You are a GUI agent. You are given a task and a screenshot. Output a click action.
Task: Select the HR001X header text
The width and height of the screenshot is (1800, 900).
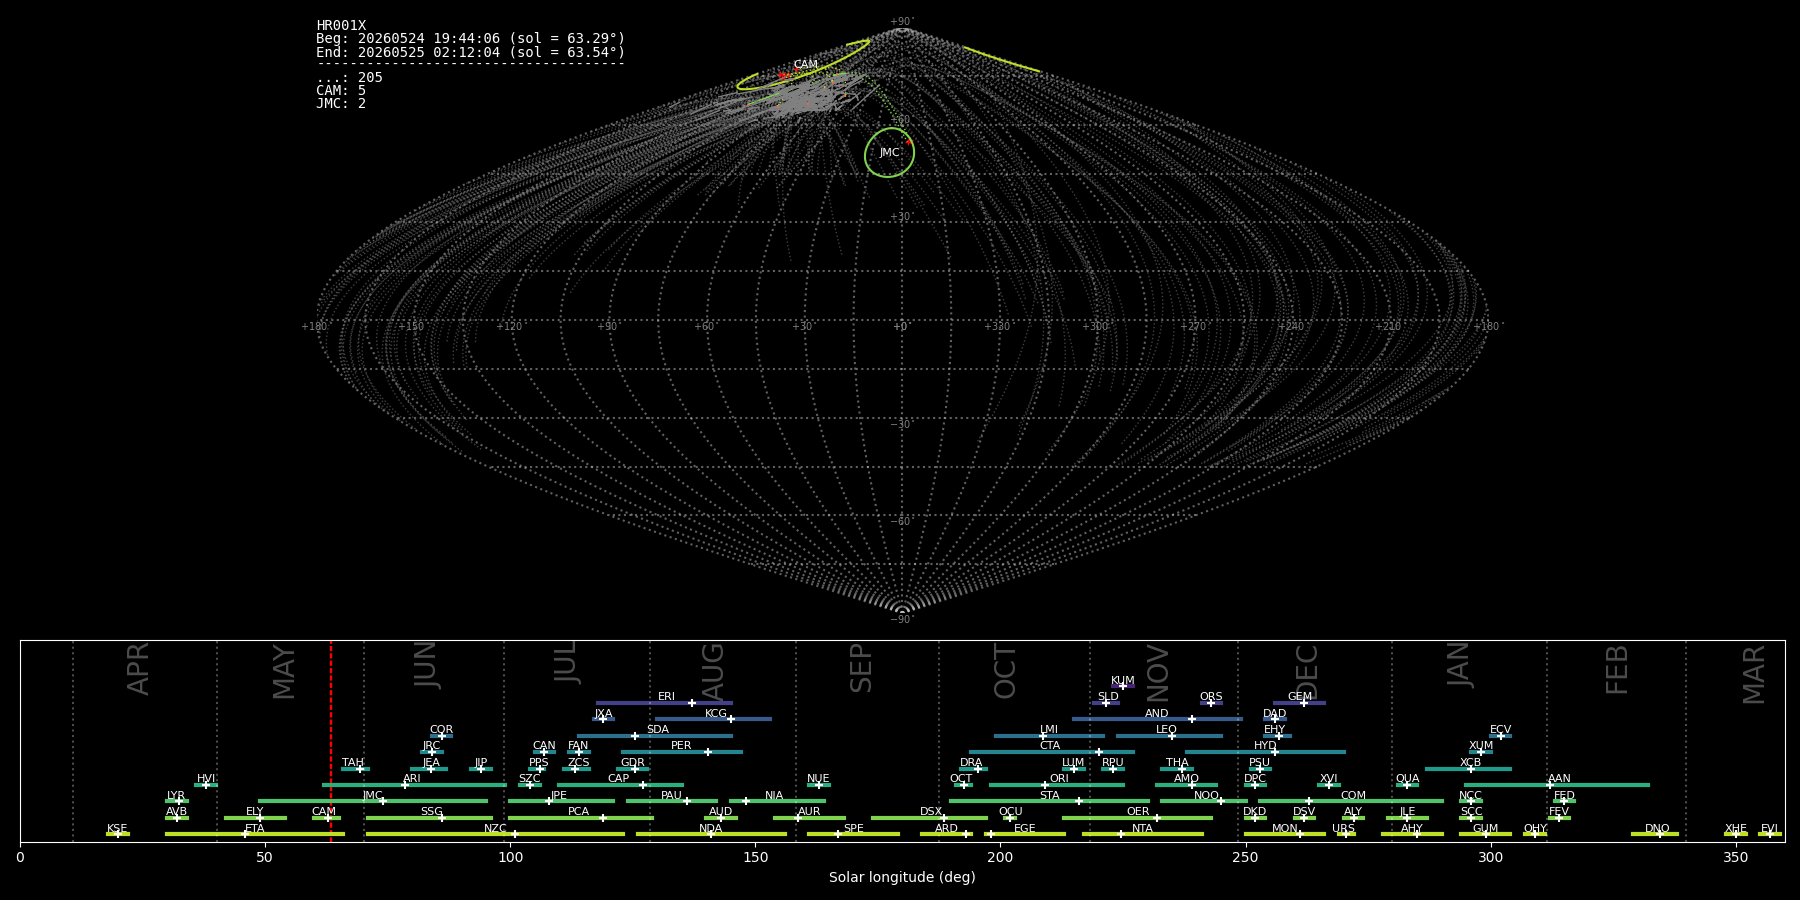coord(341,26)
